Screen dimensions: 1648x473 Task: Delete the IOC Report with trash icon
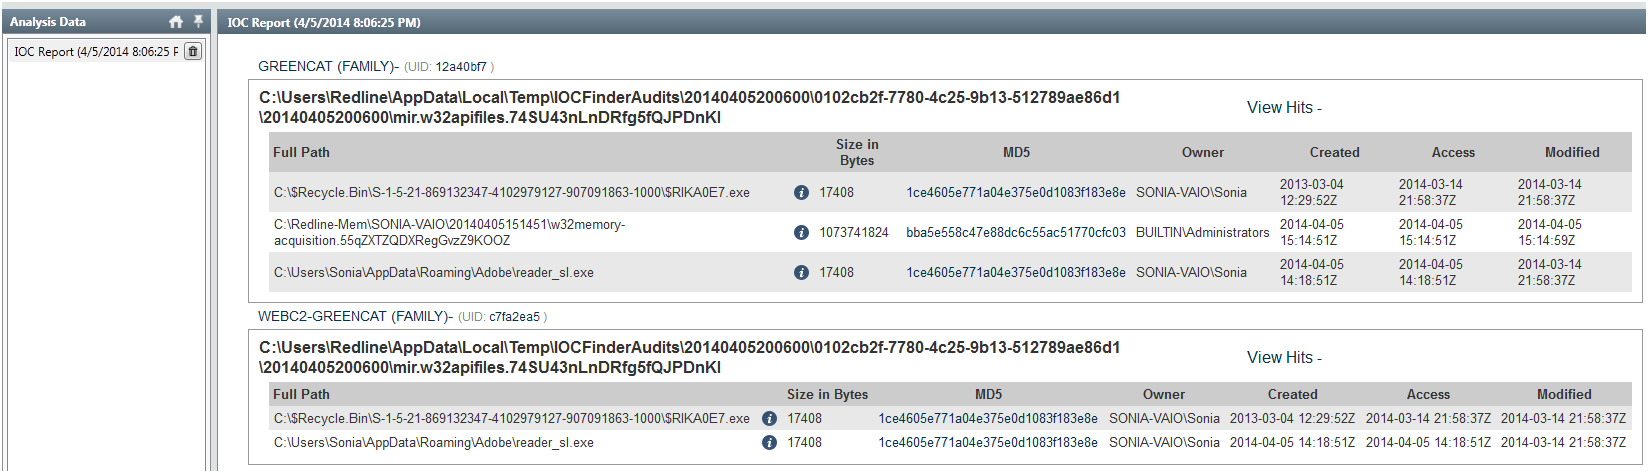pyautogui.click(x=193, y=51)
